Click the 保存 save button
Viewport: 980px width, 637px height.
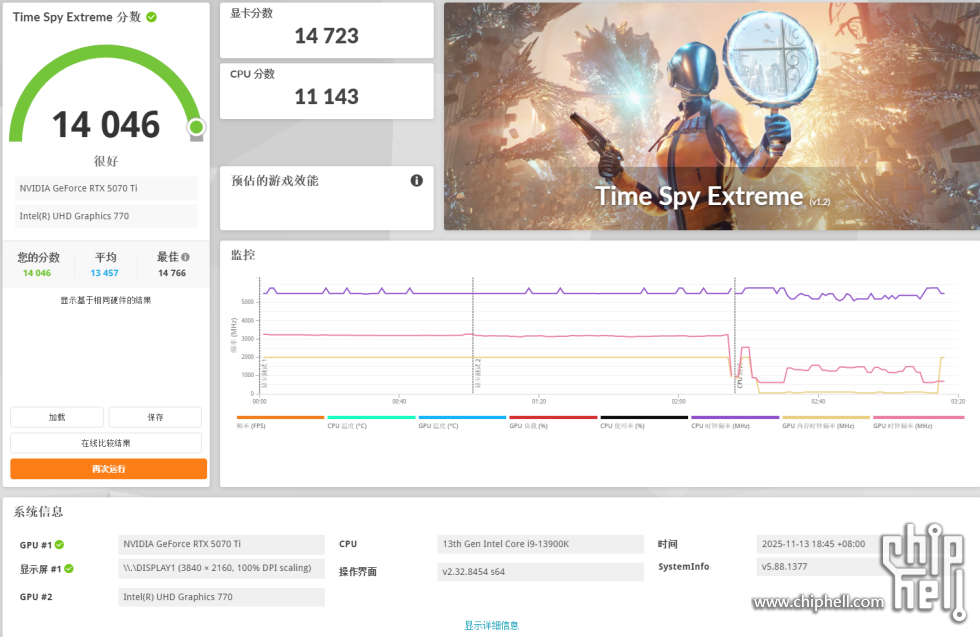[x=155, y=416]
